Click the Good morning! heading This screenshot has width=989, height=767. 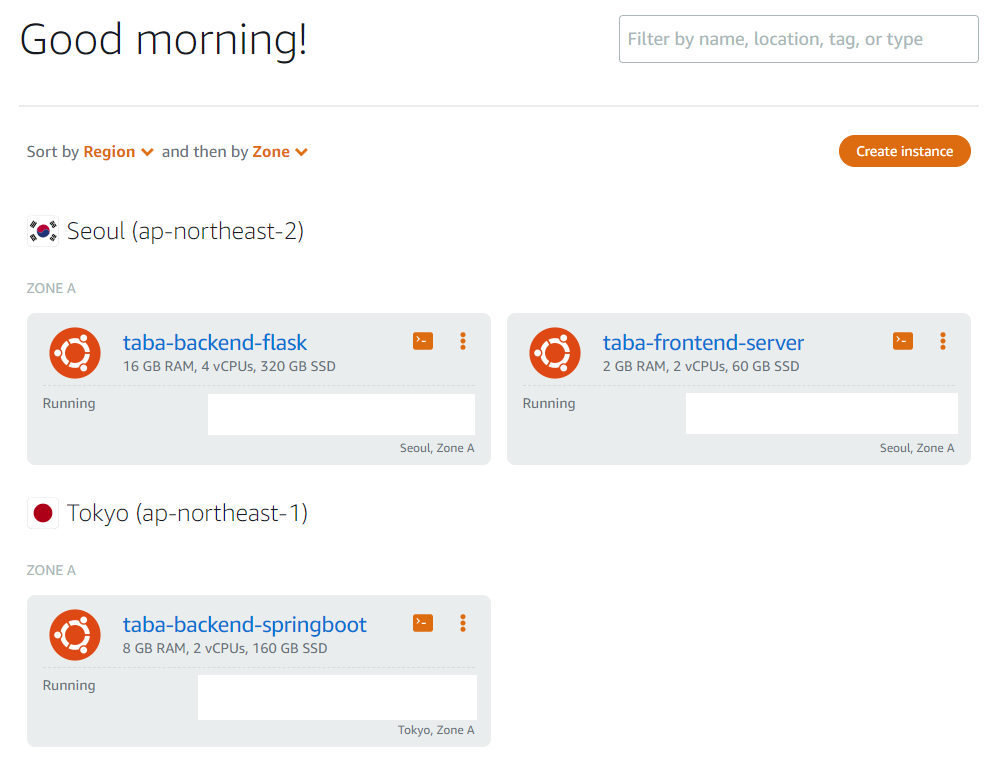click(163, 40)
